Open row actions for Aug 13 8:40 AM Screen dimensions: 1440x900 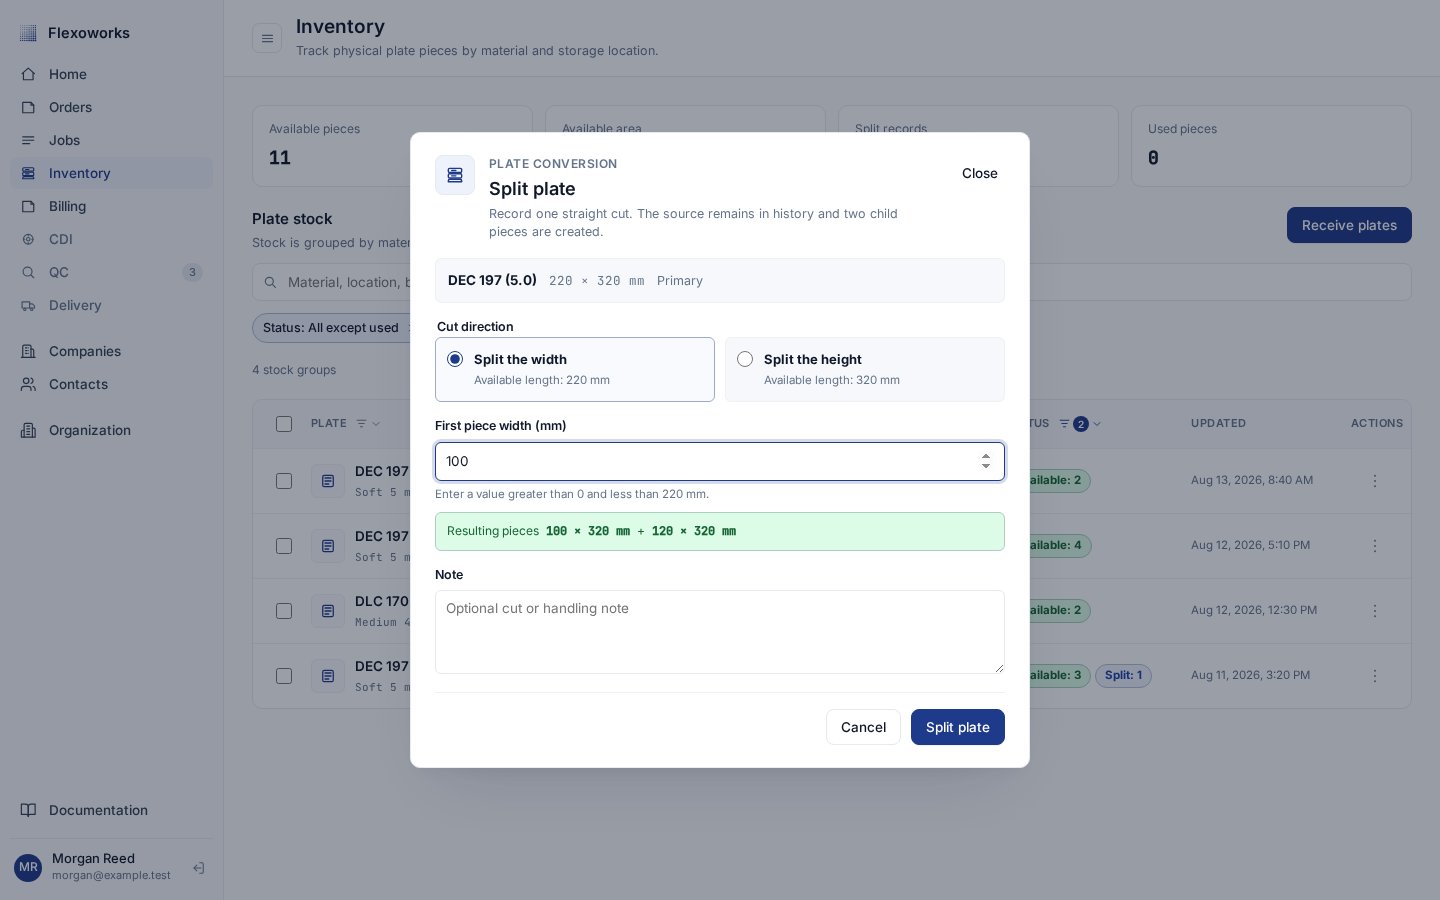coord(1375,481)
